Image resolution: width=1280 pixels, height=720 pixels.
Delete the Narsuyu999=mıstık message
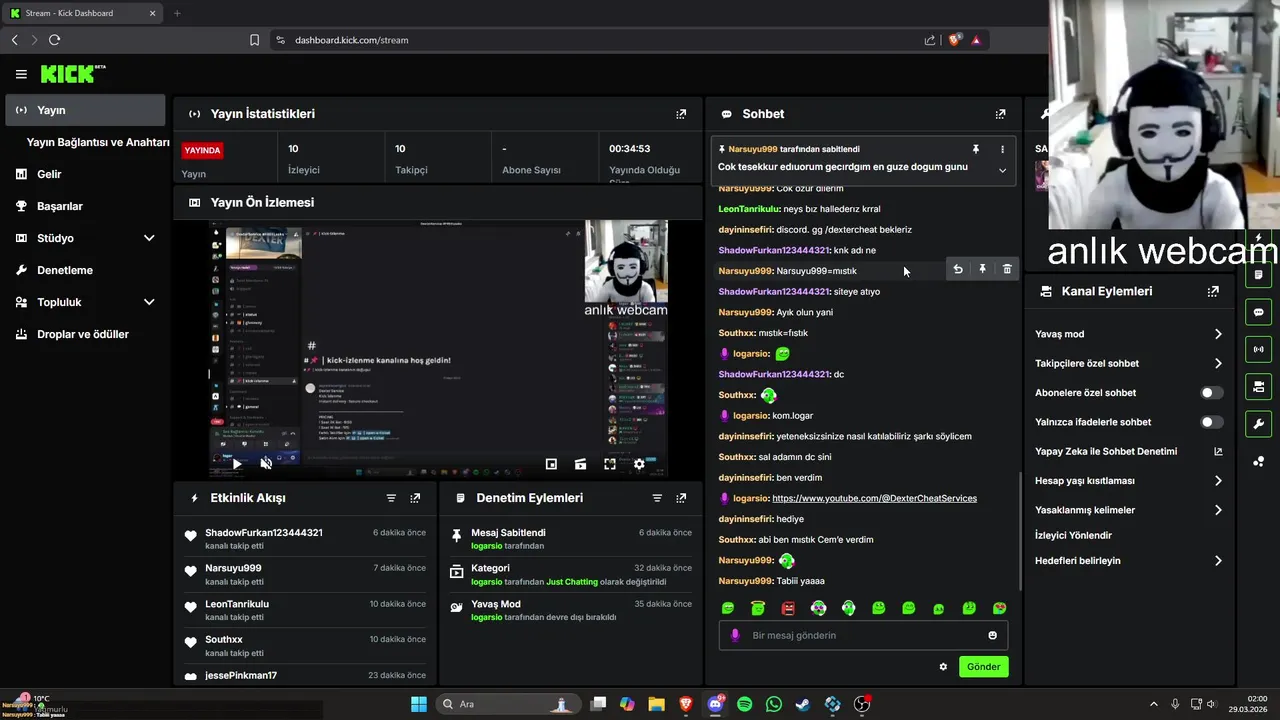tap(1007, 269)
